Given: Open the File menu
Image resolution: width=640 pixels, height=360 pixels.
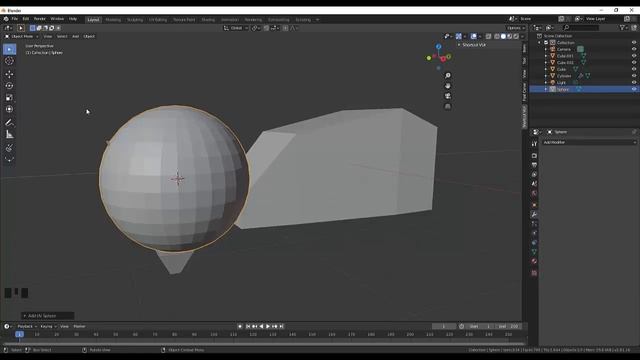Looking at the screenshot, I should coord(15,19).
